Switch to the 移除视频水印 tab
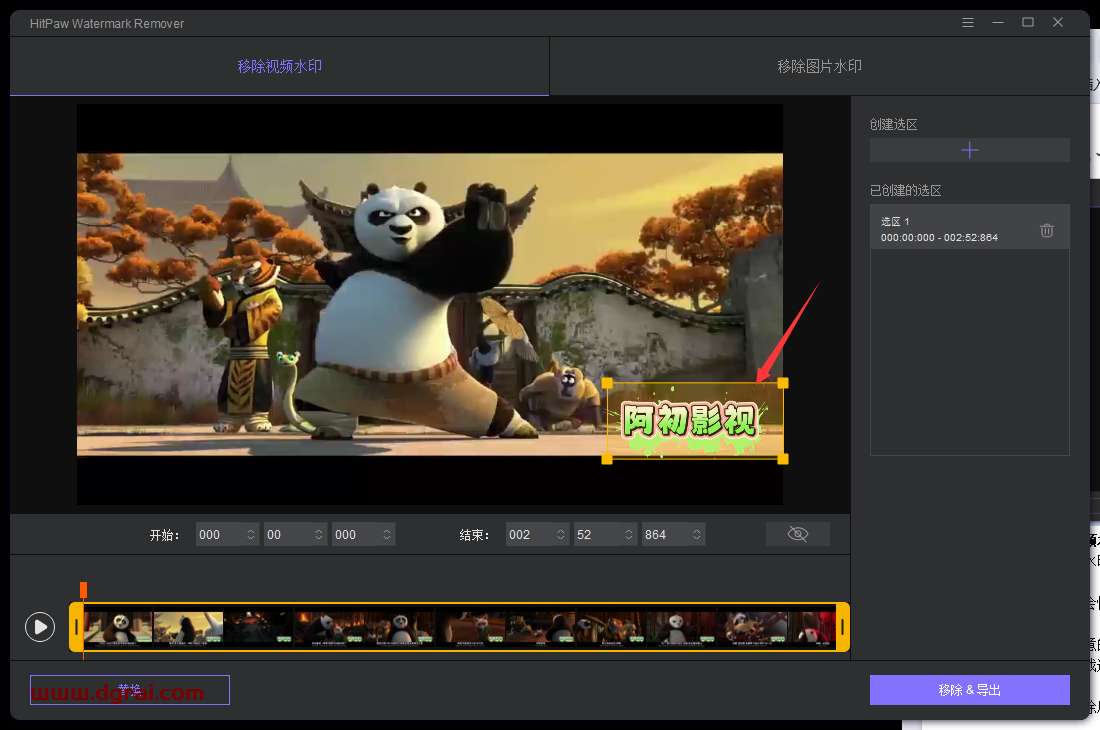 [279, 67]
